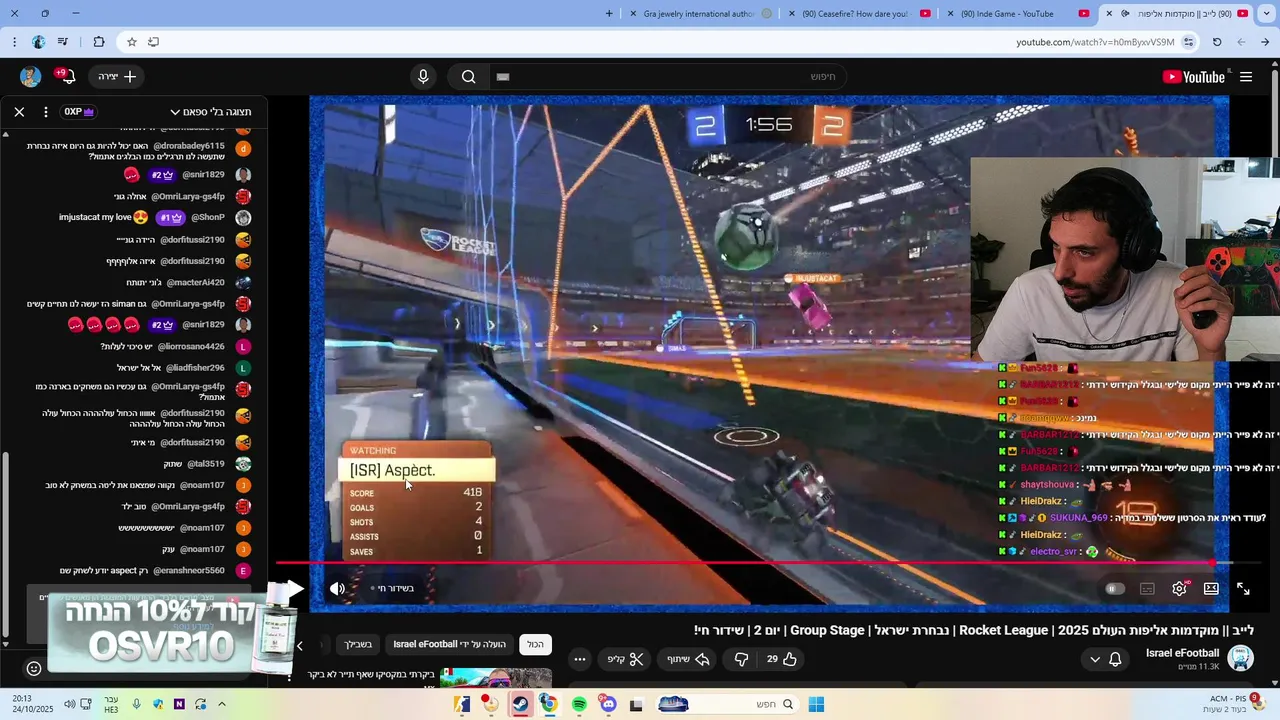
Task: Toggle channel notification bell for Israel eFootball
Action: point(1115,659)
